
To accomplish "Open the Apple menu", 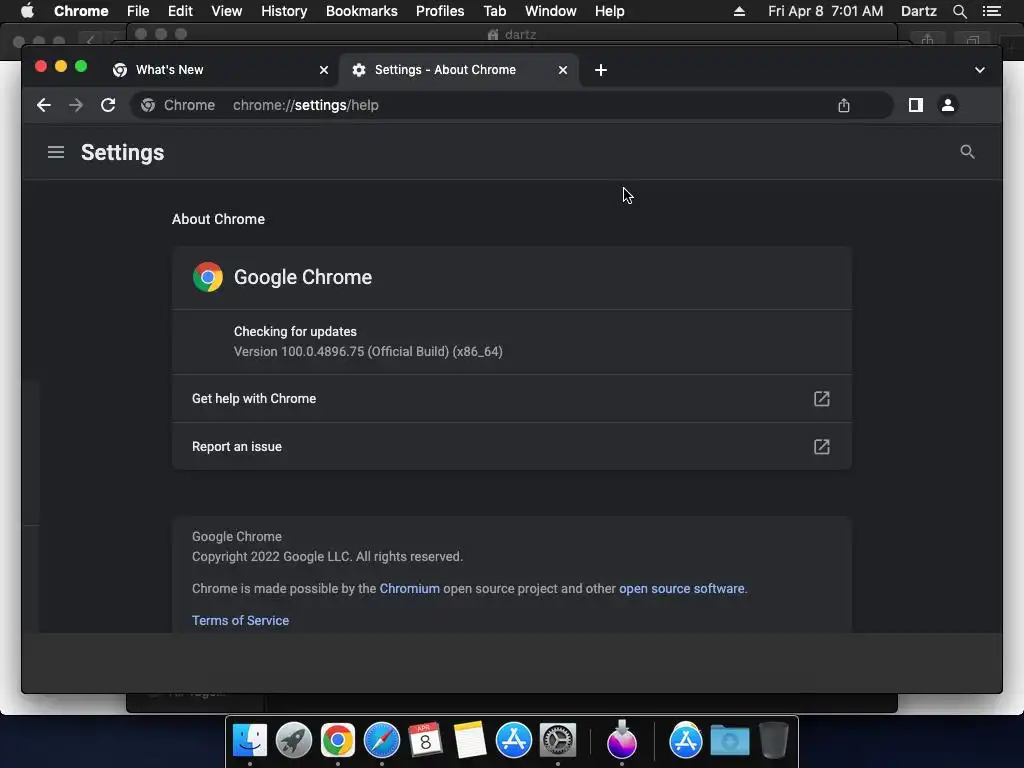I will [27, 11].
